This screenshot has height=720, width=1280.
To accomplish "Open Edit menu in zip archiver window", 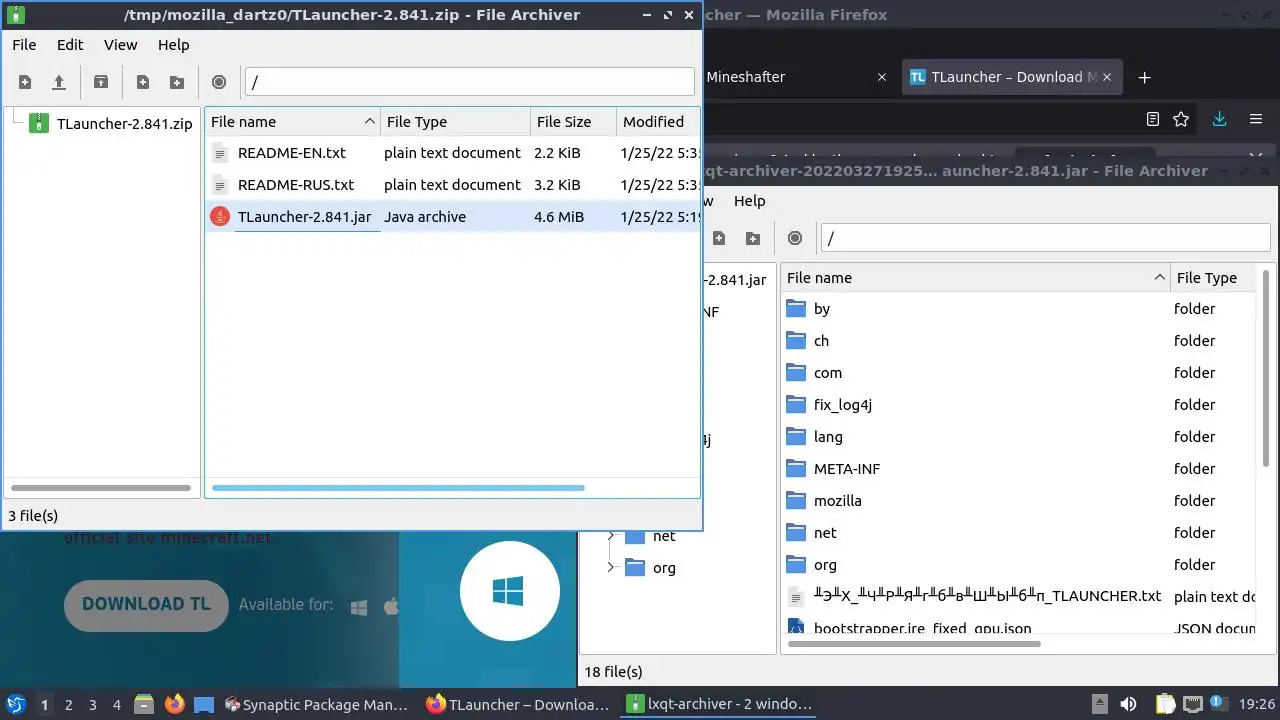I will (x=70, y=45).
